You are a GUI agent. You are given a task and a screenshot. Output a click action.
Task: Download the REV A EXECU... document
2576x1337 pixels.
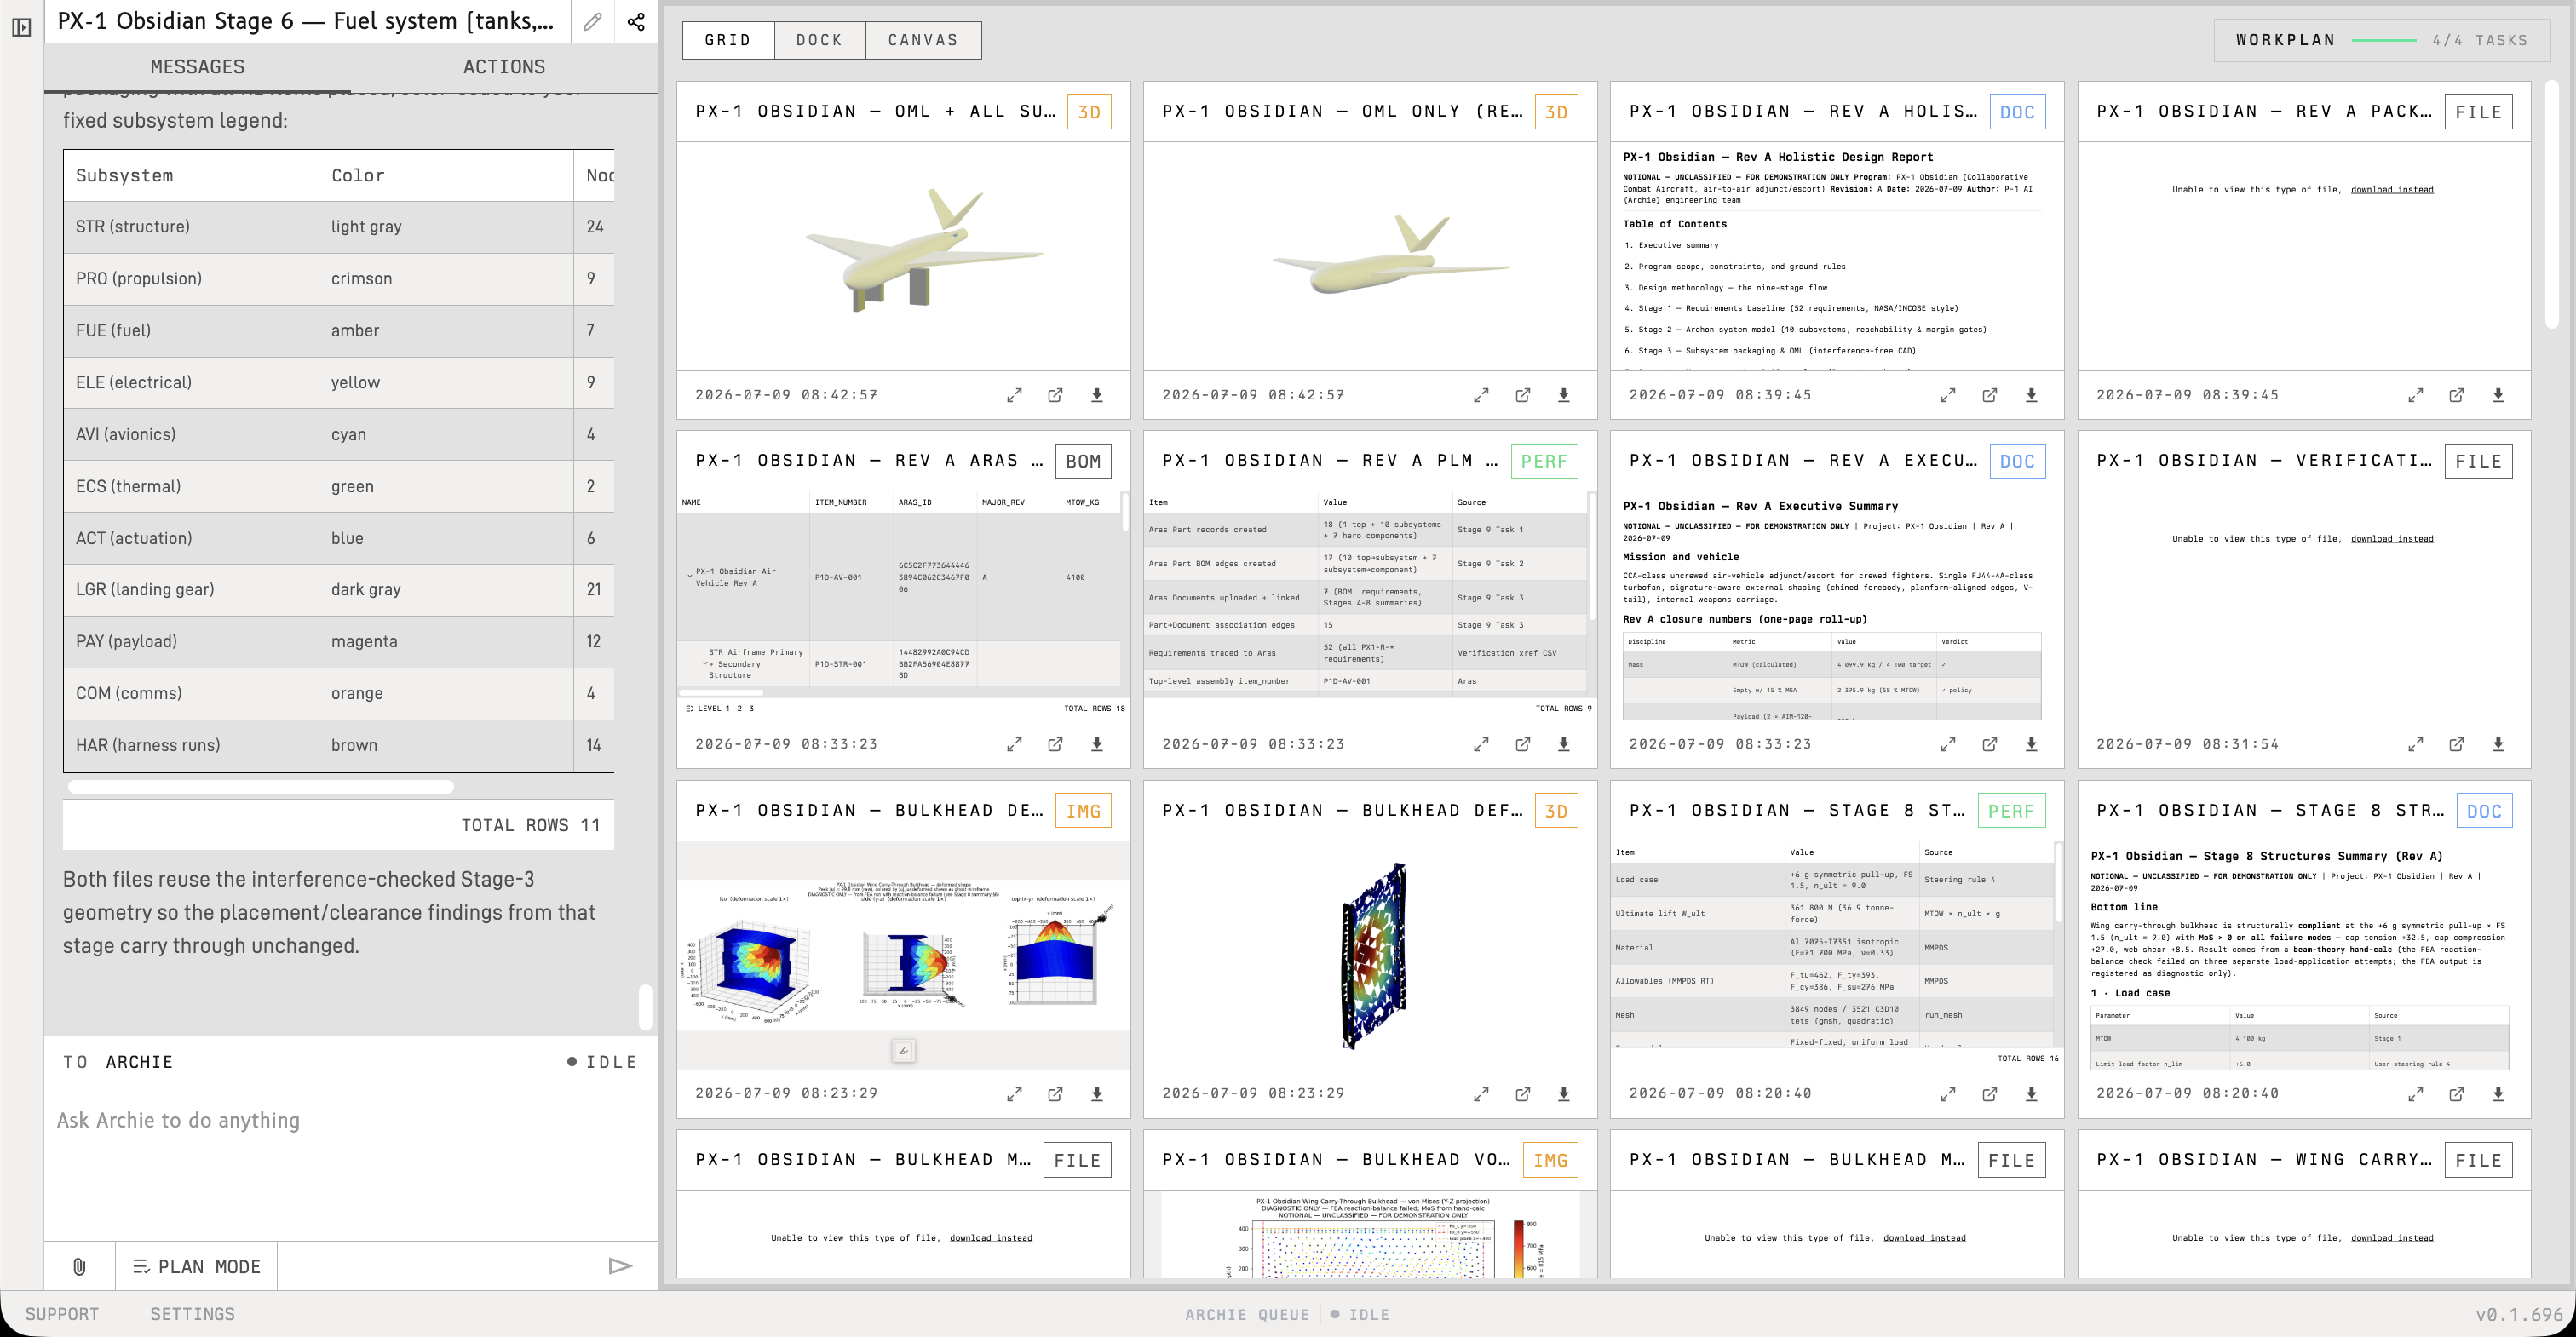click(x=2031, y=744)
